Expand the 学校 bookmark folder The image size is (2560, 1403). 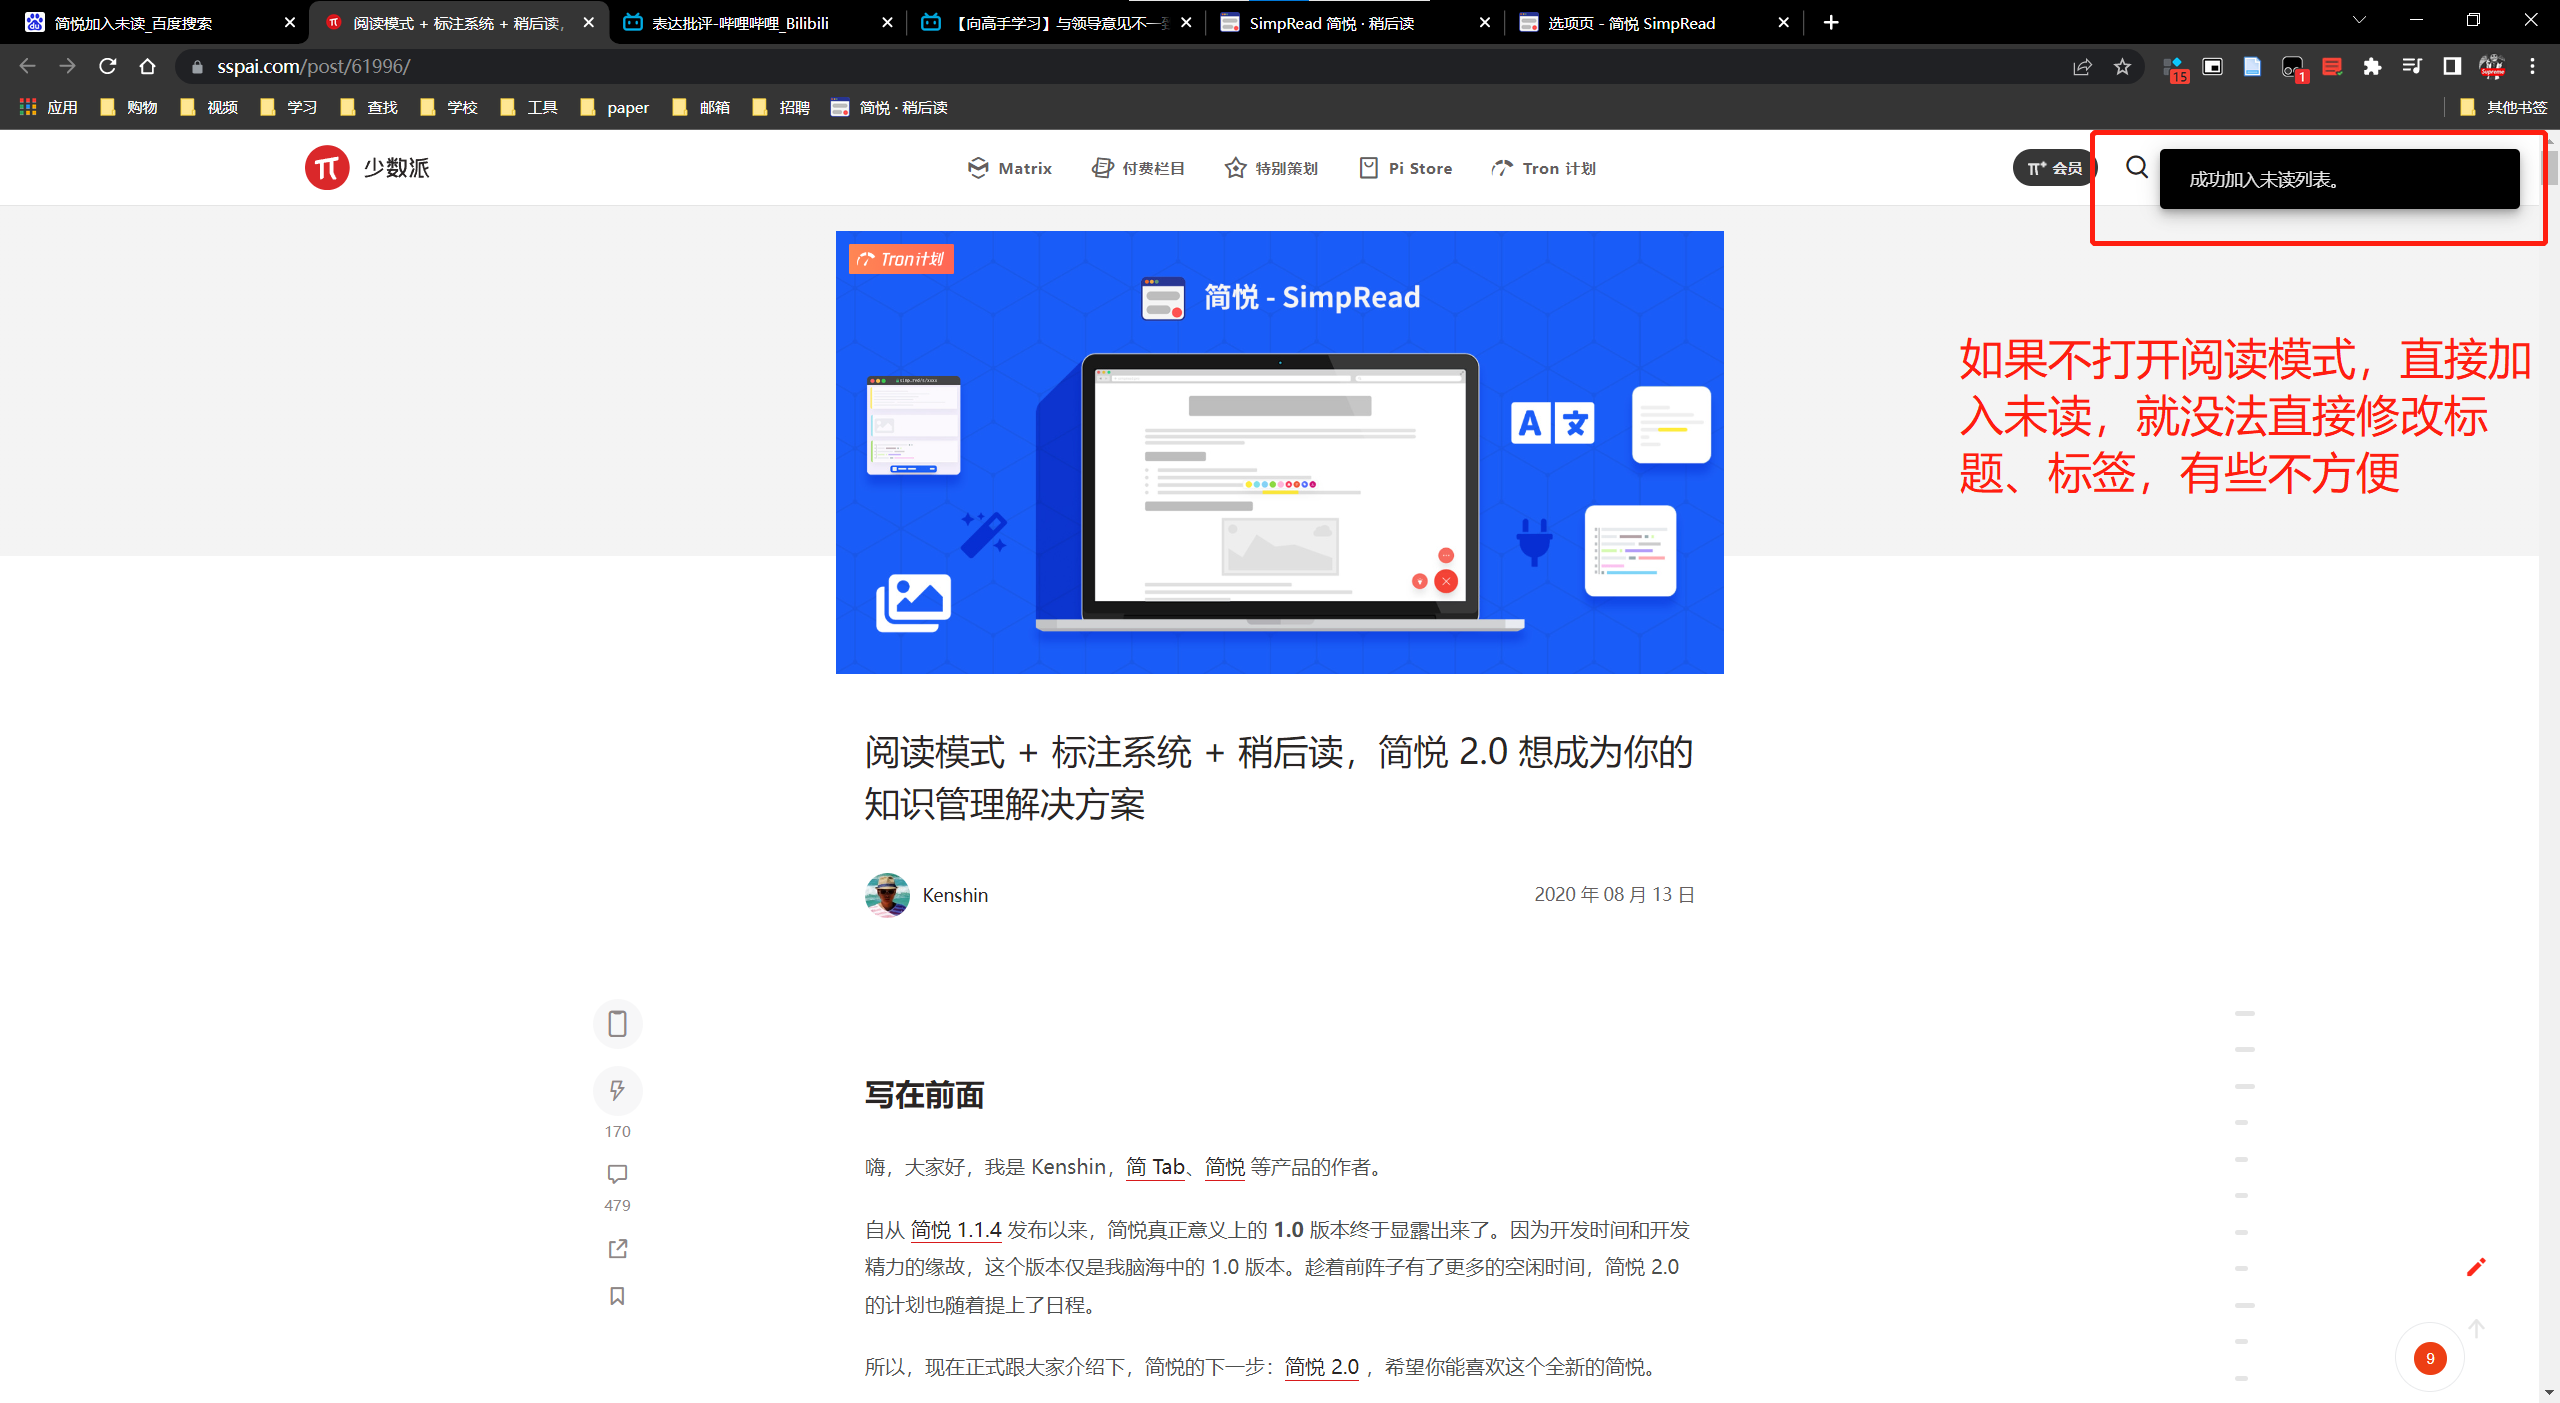tap(449, 107)
